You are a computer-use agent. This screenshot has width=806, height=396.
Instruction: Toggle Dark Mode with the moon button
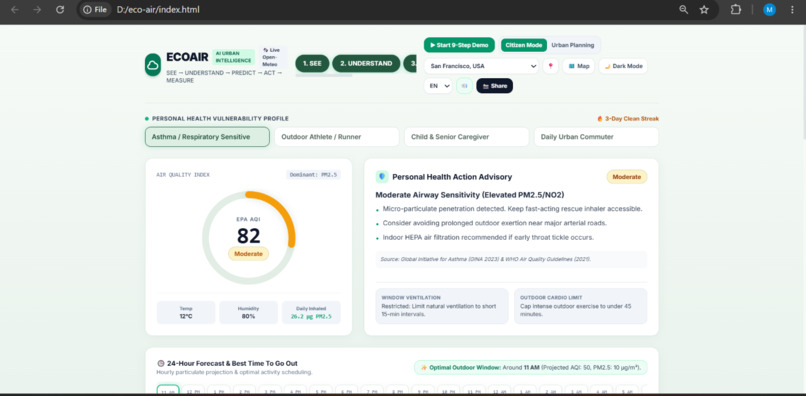pos(623,66)
